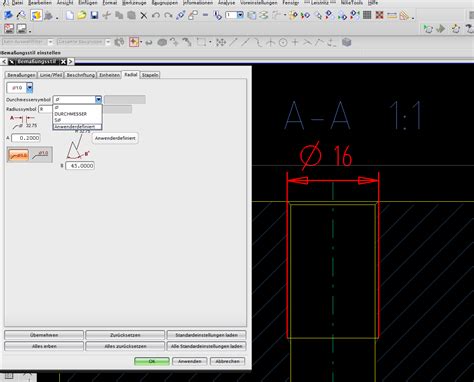474x382 pixels.
Task: Click the Abbrechen button
Action: click(x=227, y=361)
